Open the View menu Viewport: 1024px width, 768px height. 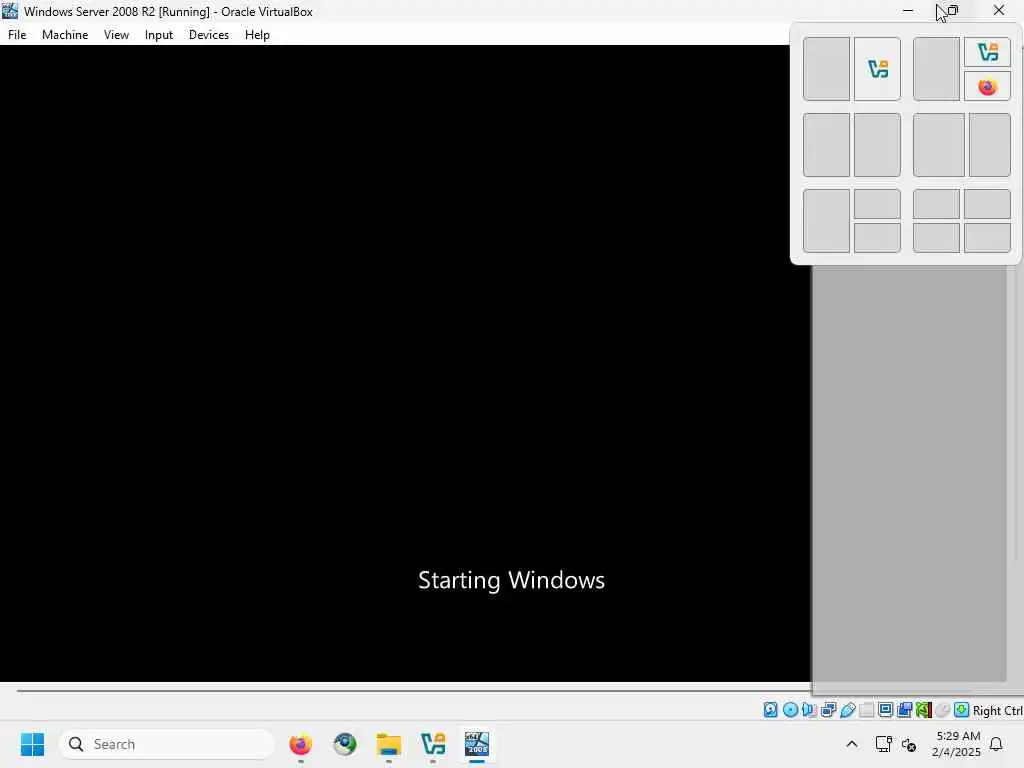pyautogui.click(x=116, y=35)
